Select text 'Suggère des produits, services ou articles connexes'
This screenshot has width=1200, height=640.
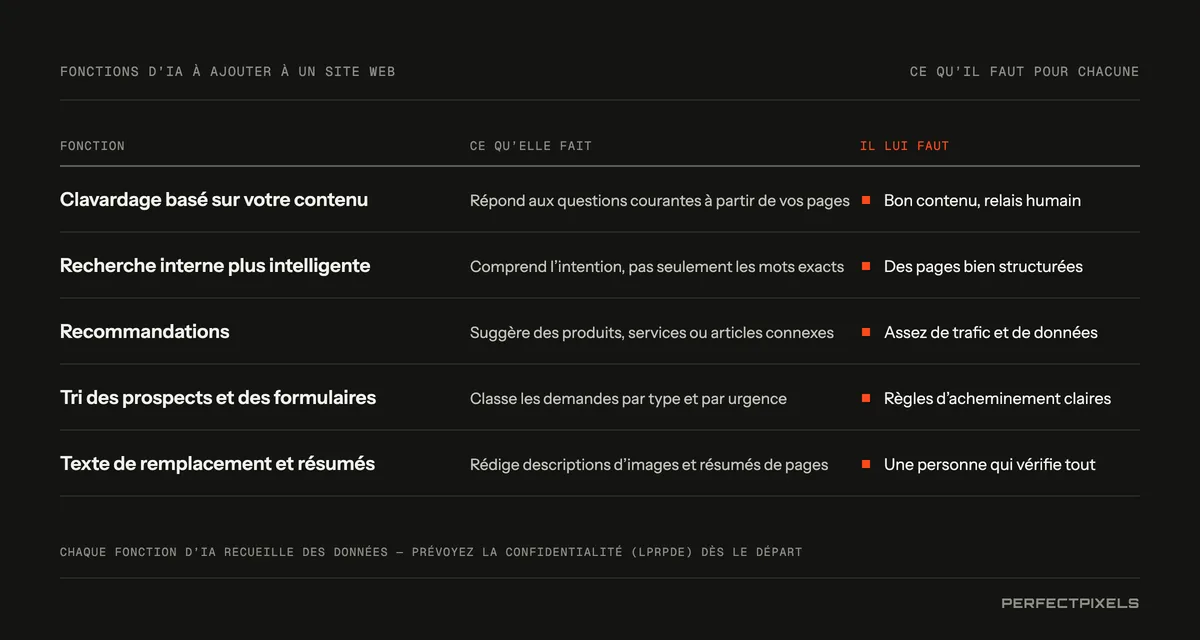coord(652,333)
